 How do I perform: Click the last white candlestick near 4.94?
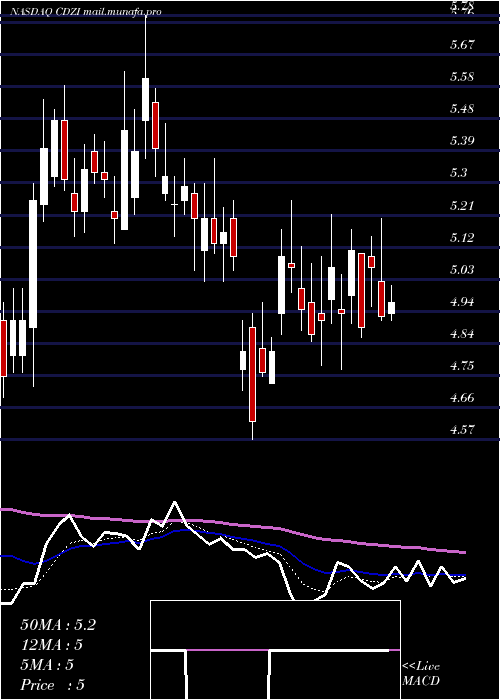(392, 308)
